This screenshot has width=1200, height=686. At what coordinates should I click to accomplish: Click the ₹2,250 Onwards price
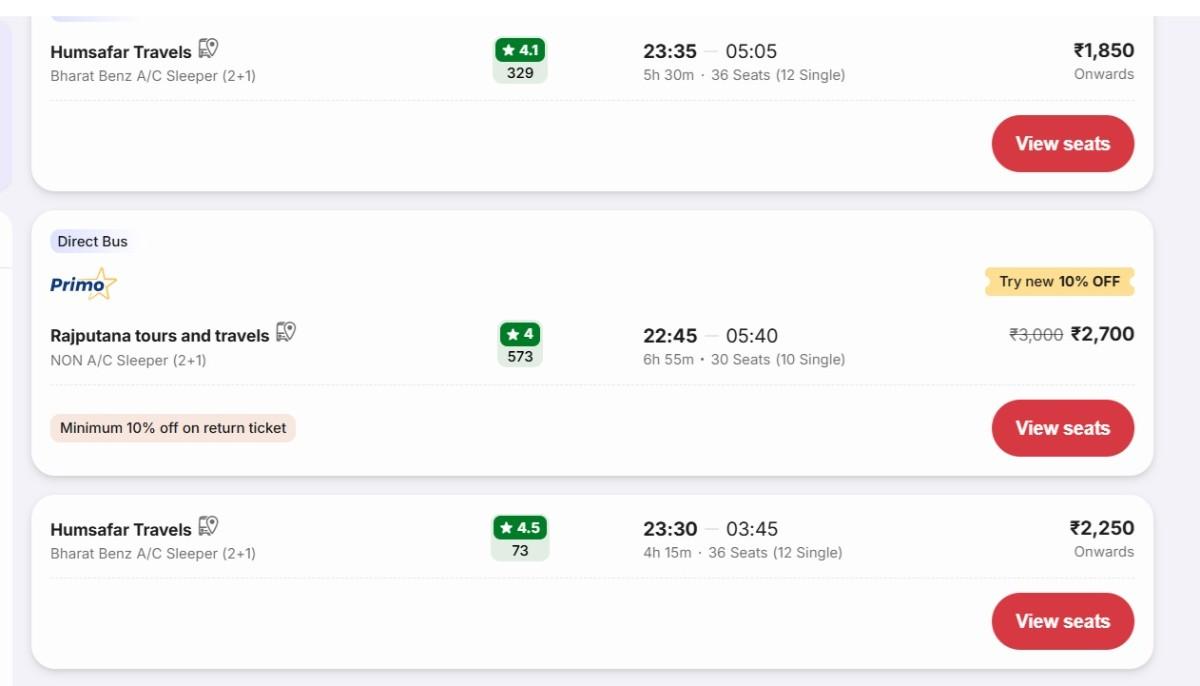click(1101, 529)
